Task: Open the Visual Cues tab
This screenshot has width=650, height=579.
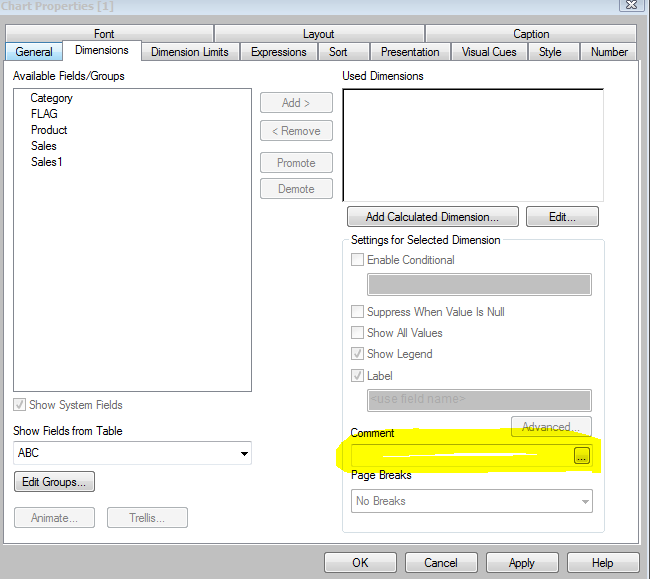Action: click(x=489, y=52)
